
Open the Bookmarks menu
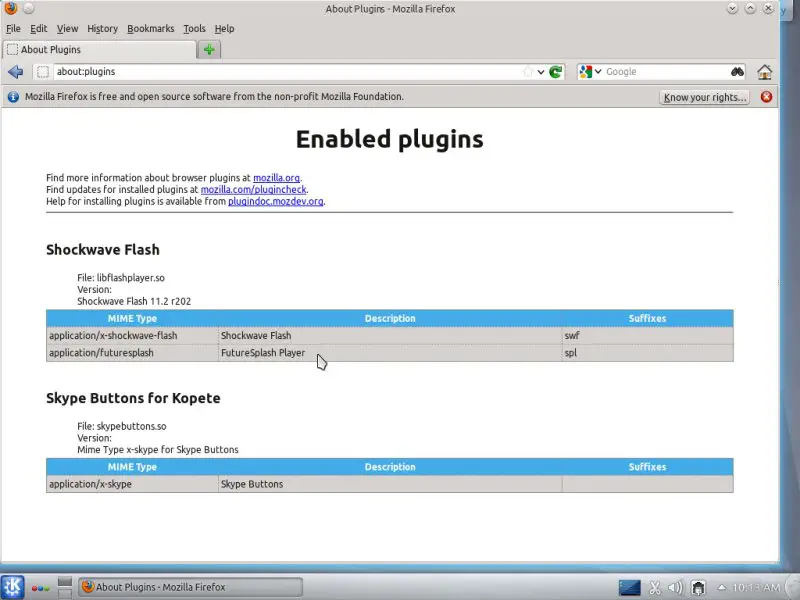click(x=151, y=29)
